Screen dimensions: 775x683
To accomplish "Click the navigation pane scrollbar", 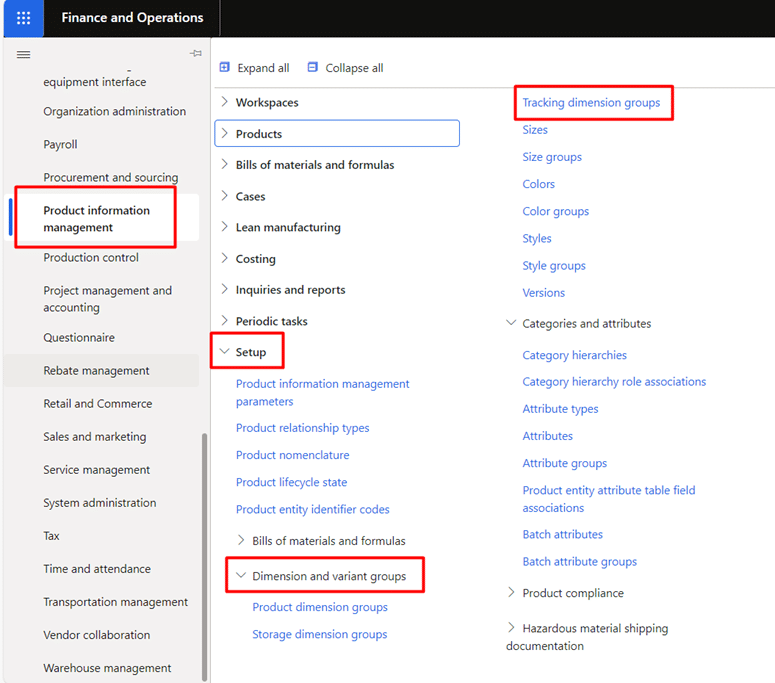I will [204, 557].
